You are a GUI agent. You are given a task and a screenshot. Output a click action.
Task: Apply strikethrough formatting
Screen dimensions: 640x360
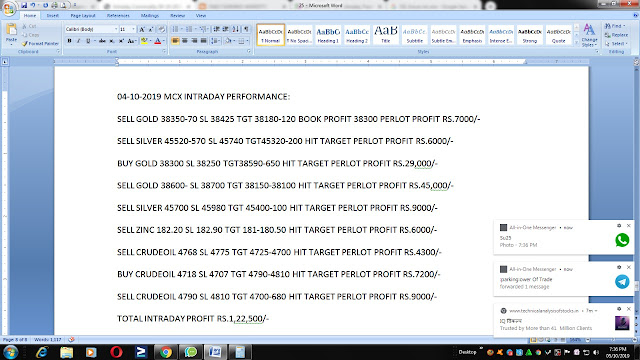coord(102,41)
